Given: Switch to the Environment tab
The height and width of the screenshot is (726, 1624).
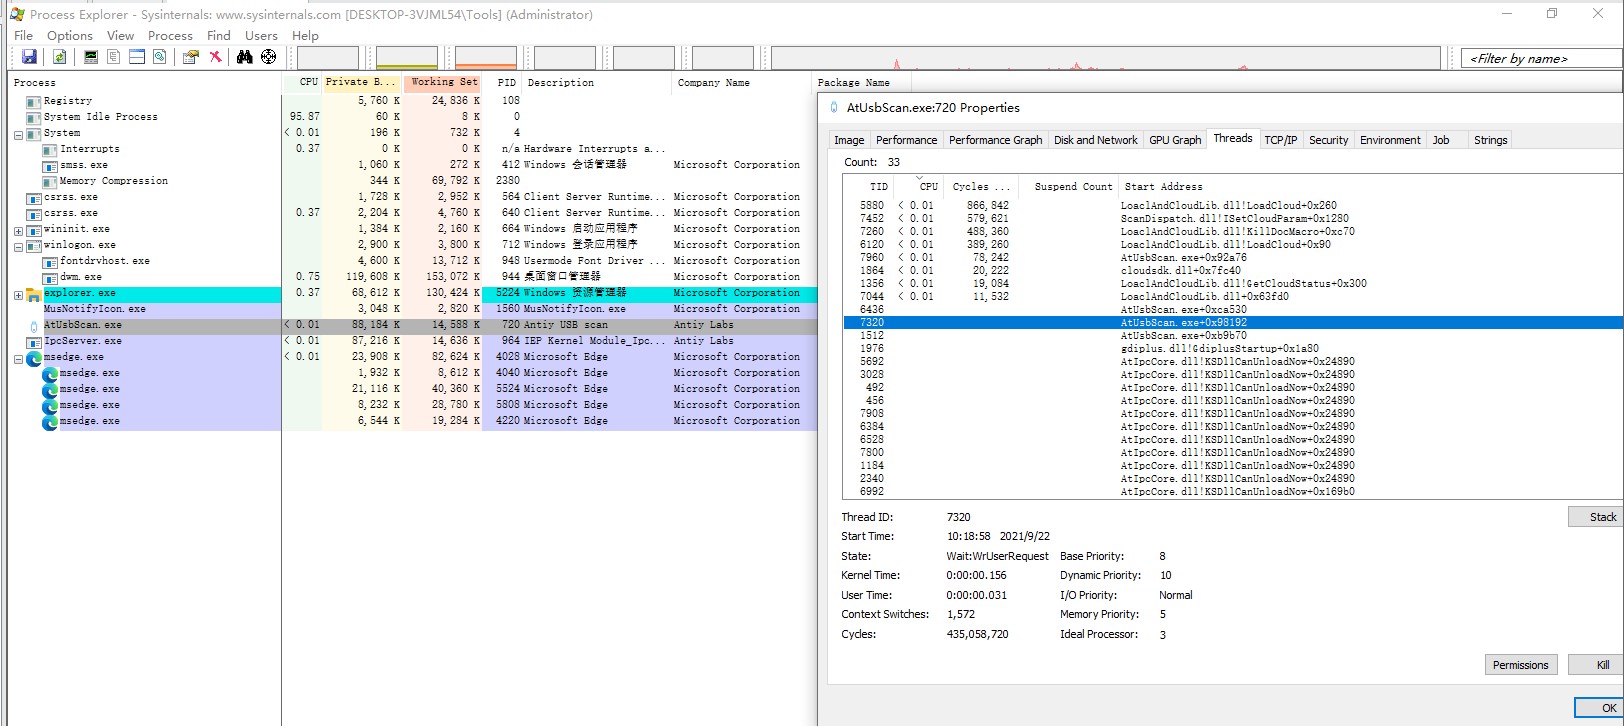Looking at the screenshot, I should coord(1390,140).
